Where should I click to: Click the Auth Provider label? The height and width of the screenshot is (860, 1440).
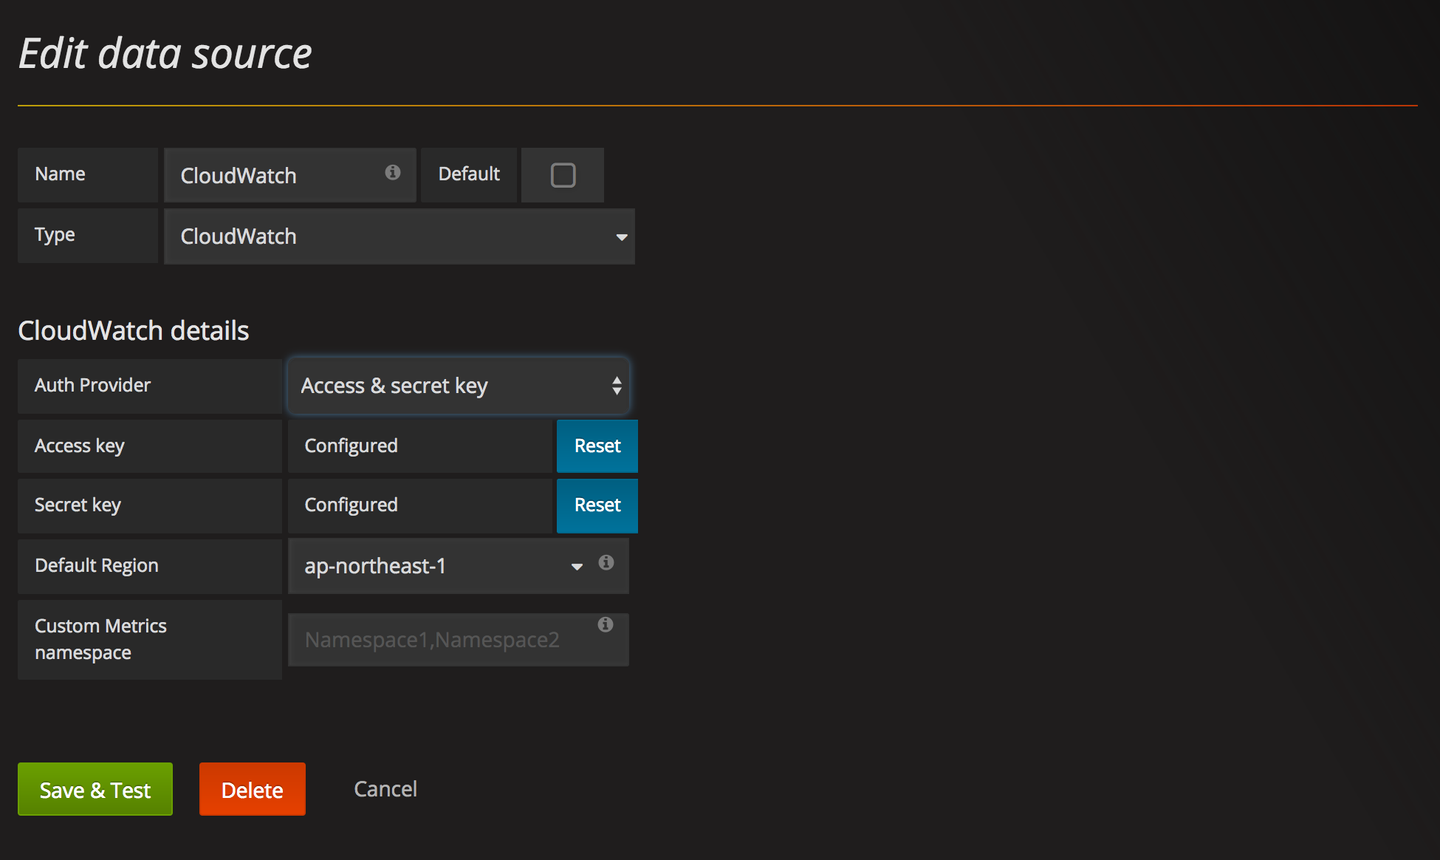(x=93, y=386)
